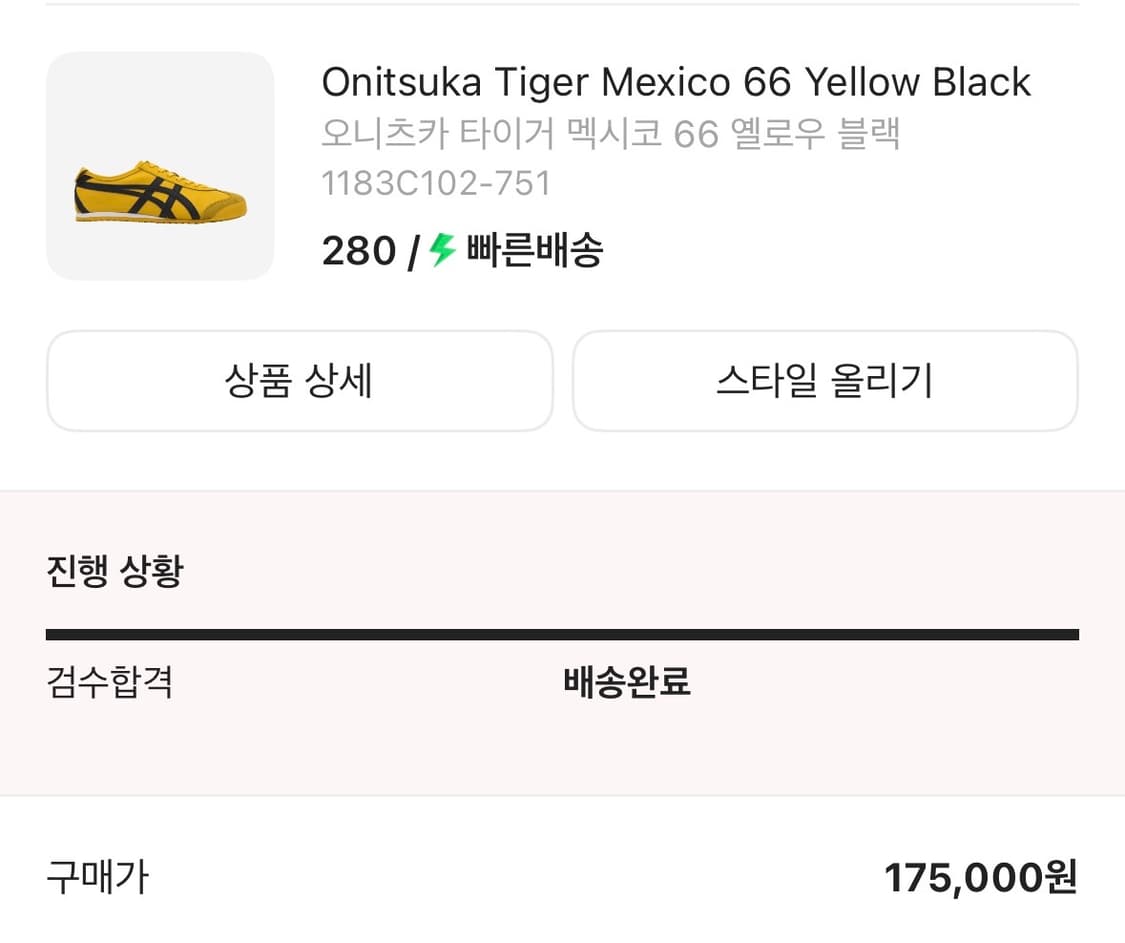Screen dimensions: 1125x943
Task: Click the 구매가 price label
Action: click(x=97, y=877)
